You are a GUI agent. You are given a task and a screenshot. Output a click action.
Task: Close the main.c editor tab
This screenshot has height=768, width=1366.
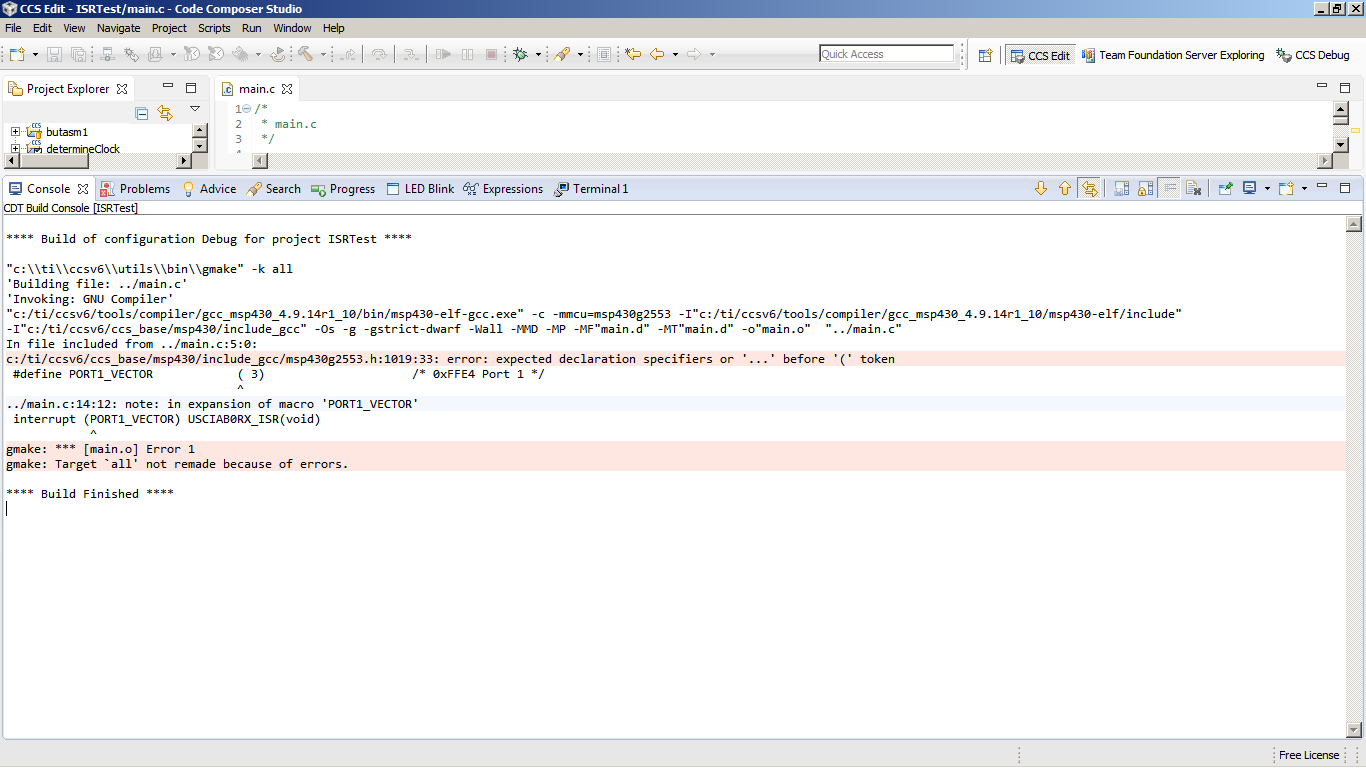(287, 89)
